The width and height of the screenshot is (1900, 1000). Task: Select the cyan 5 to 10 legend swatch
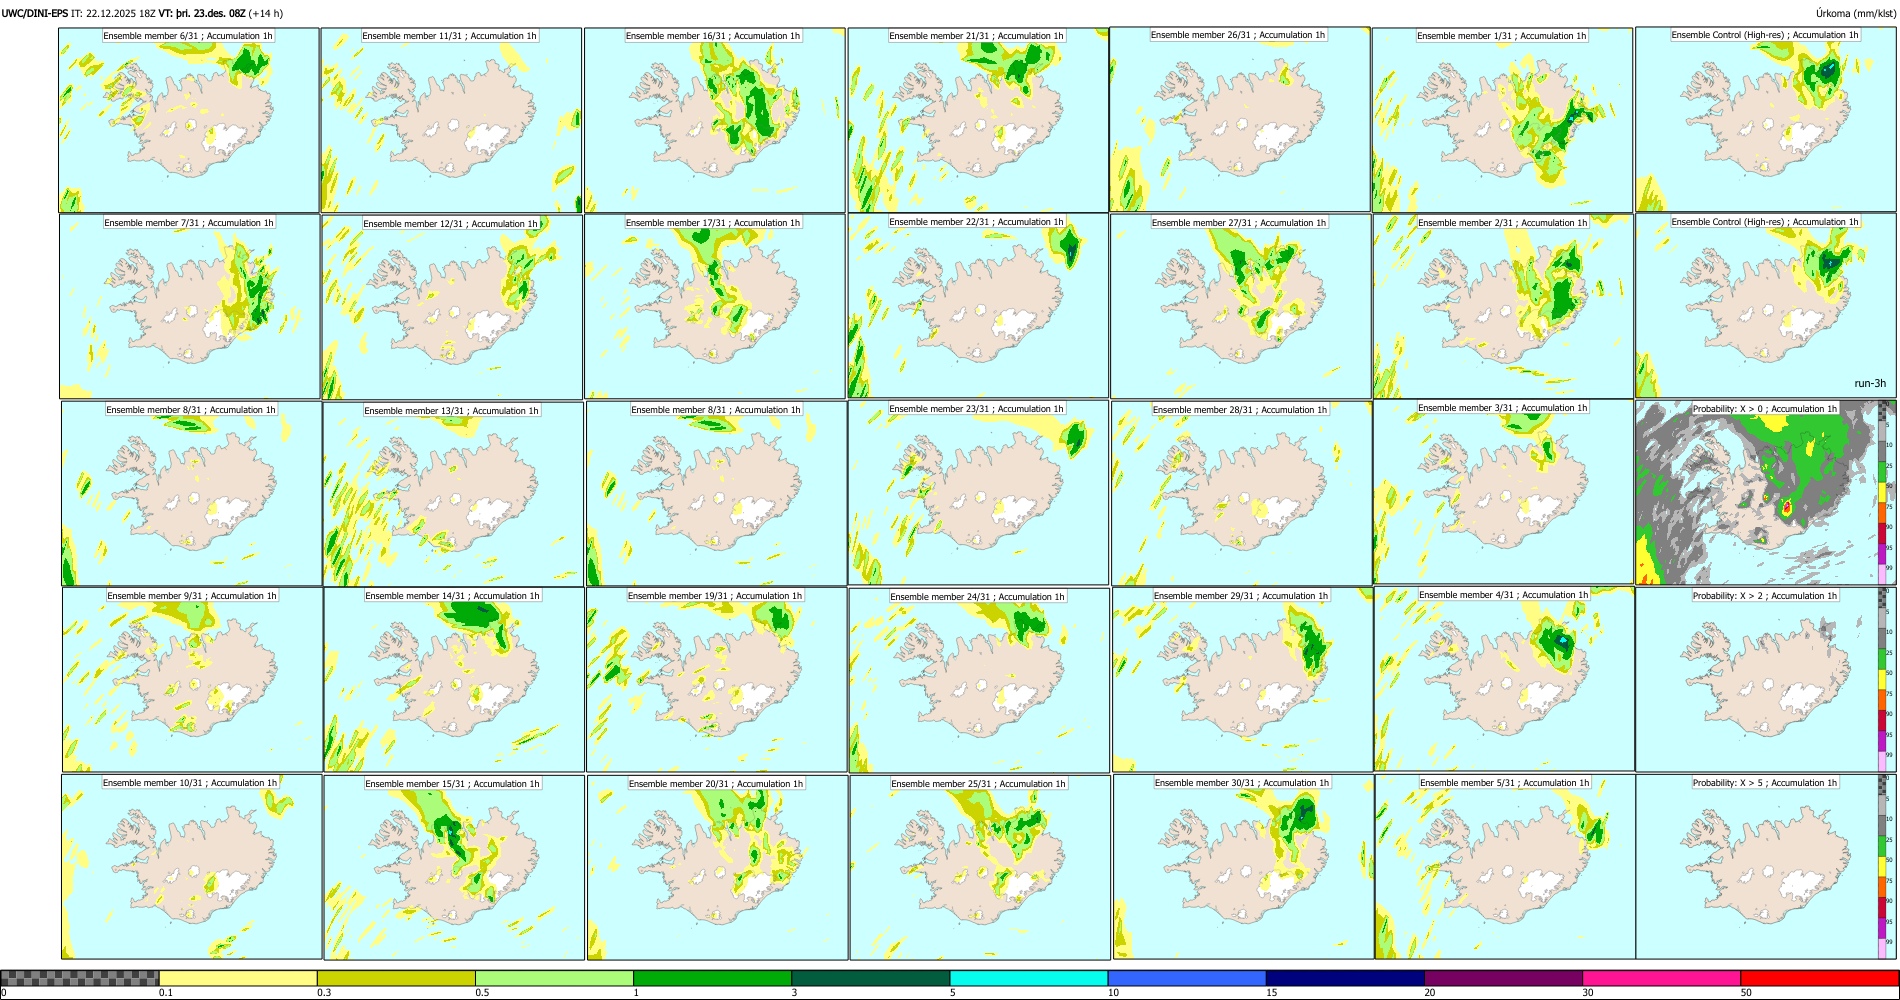(x=1029, y=978)
